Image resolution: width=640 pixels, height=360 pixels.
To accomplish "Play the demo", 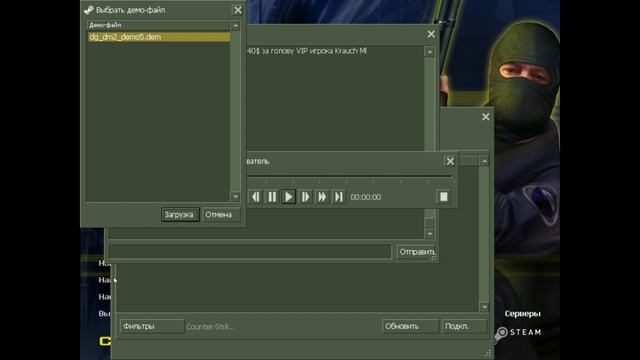I will click(x=289, y=197).
